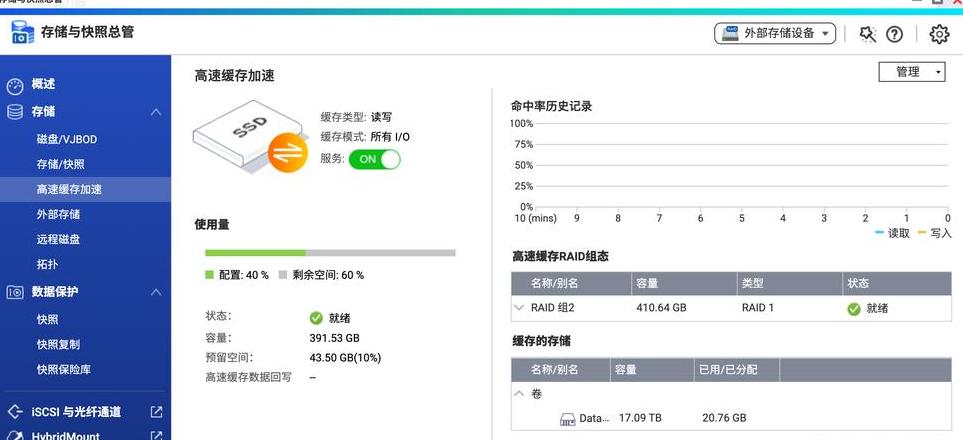Open 磁盘/VJBOD in the sidebar
The height and width of the screenshot is (440, 963).
tap(67, 139)
